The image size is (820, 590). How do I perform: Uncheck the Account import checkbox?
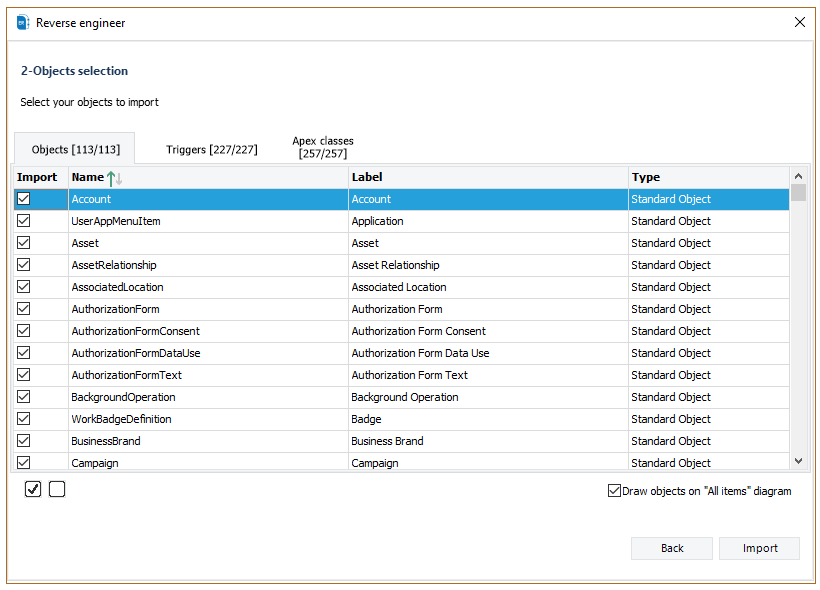(x=24, y=199)
